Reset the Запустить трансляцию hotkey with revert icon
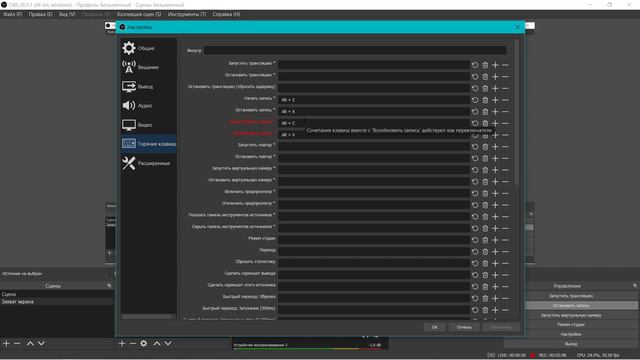 (x=475, y=65)
